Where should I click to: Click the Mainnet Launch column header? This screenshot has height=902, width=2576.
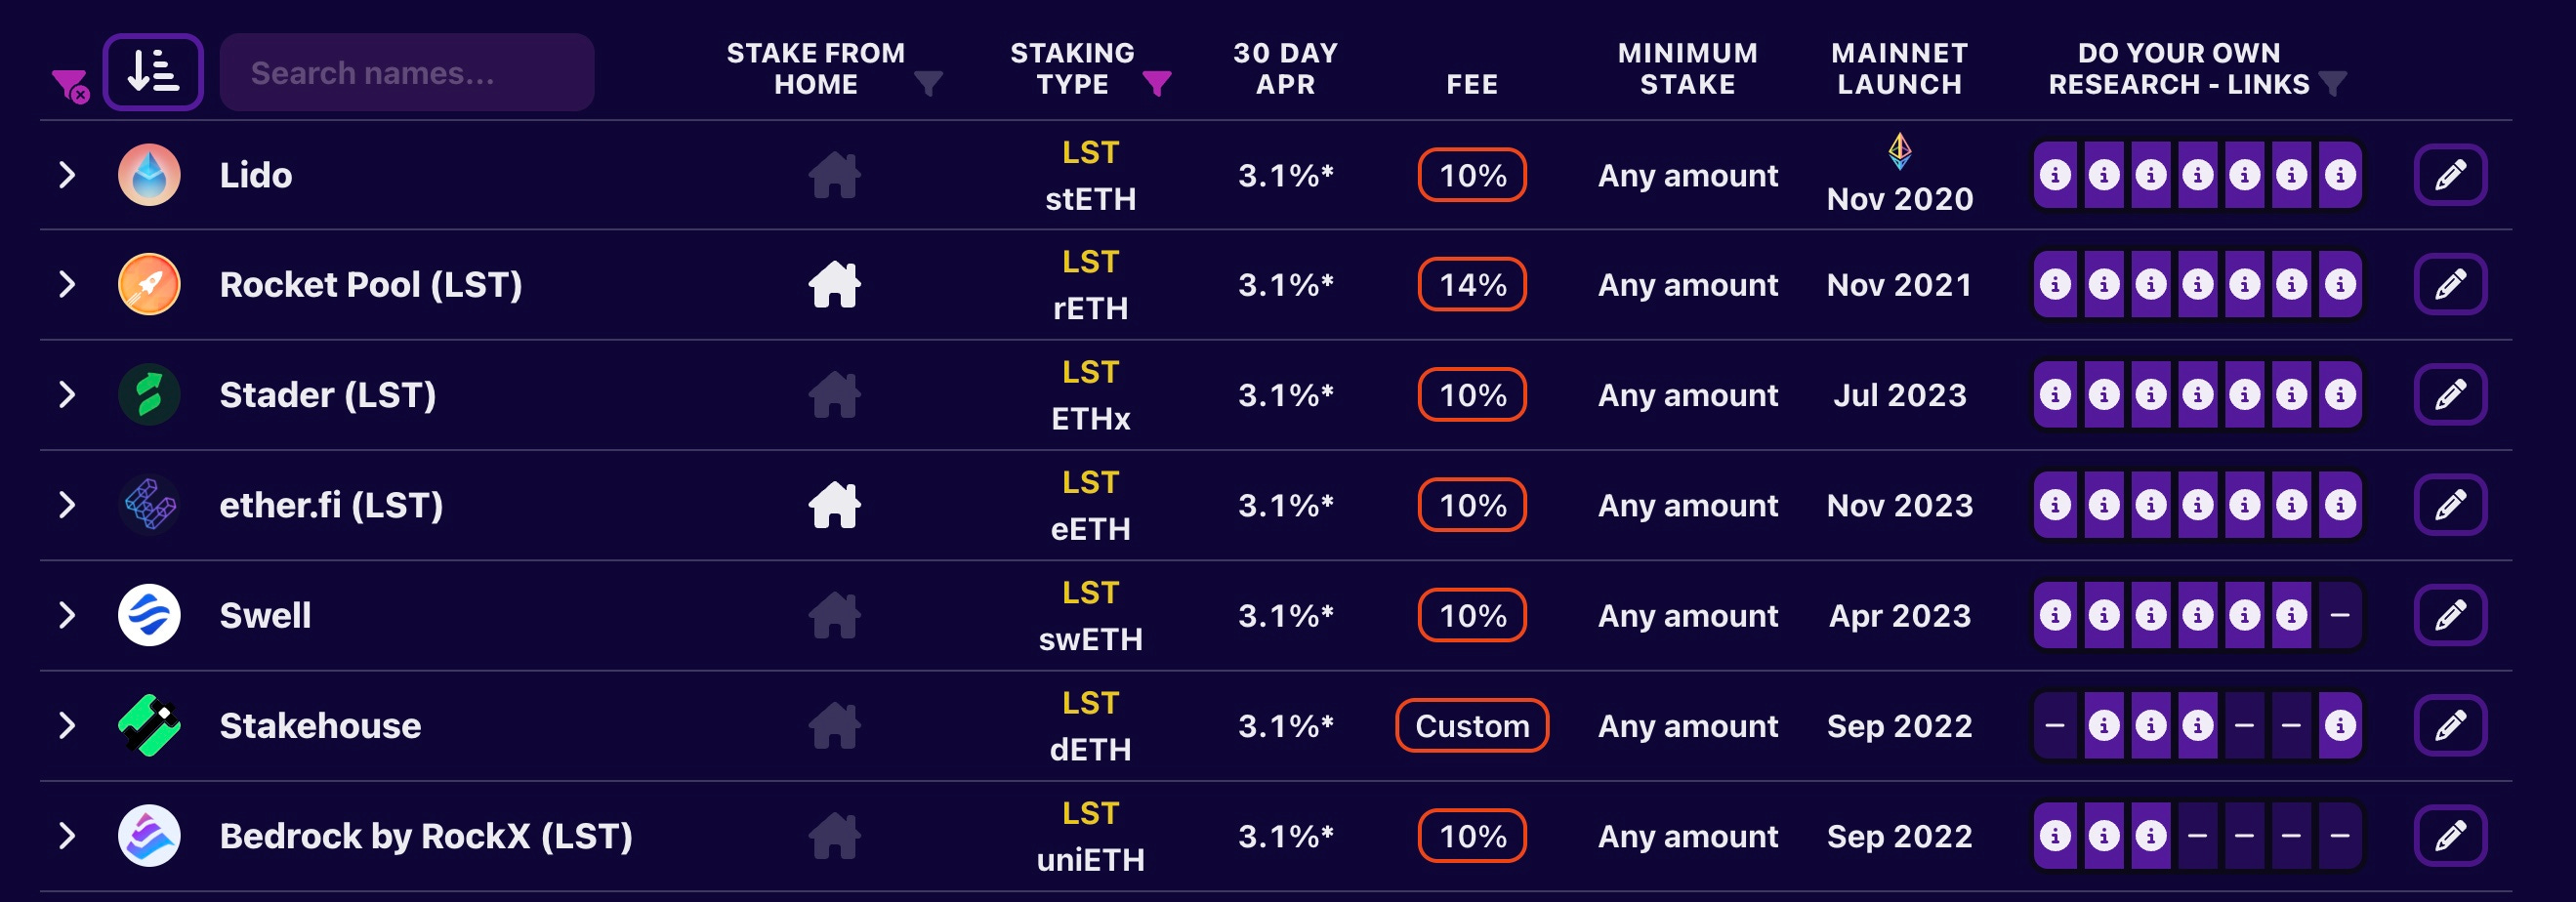pyautogui.click(x=1899, y=68)
